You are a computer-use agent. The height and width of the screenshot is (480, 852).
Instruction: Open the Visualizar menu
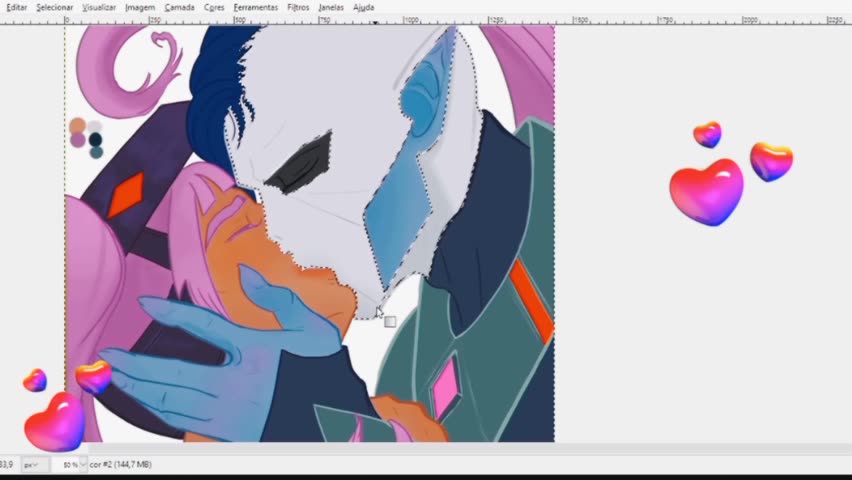coord(99,8)
